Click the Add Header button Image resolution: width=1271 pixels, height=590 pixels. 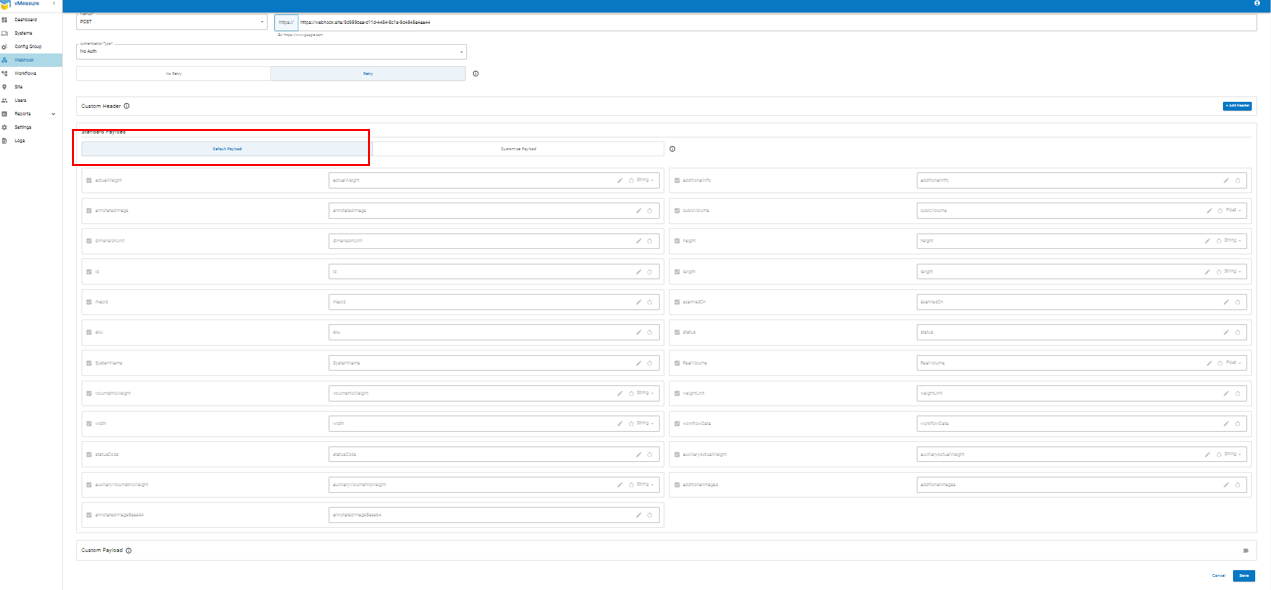pos(1236,106)
